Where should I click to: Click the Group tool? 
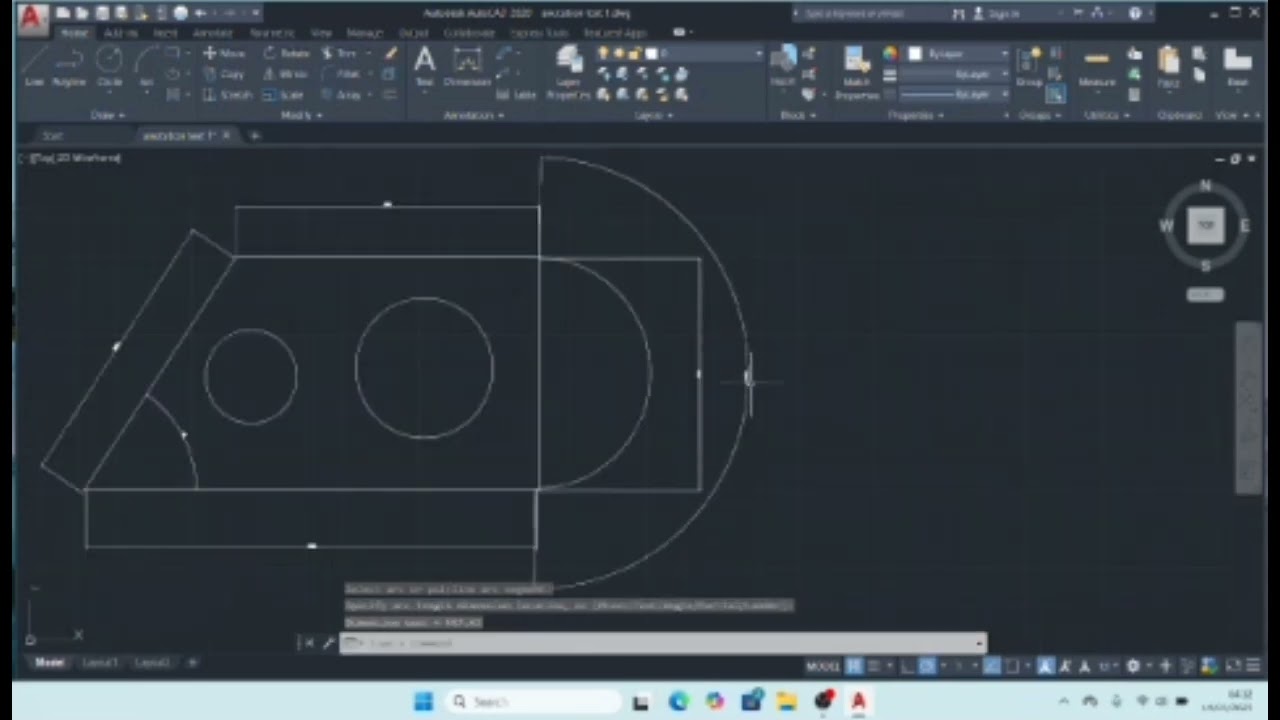(1028, 68)
